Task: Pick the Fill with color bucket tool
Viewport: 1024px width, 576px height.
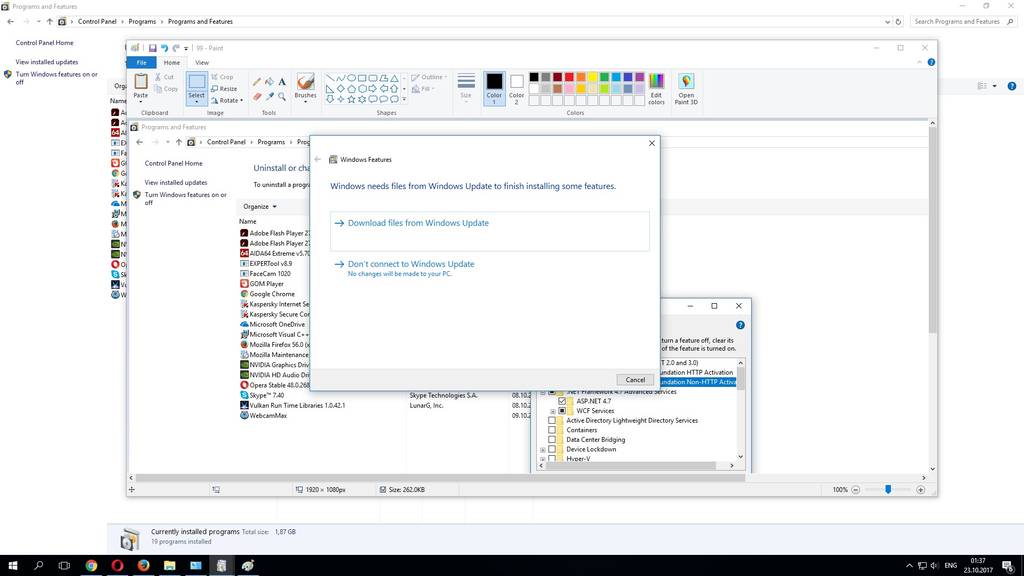Action: 270,82
